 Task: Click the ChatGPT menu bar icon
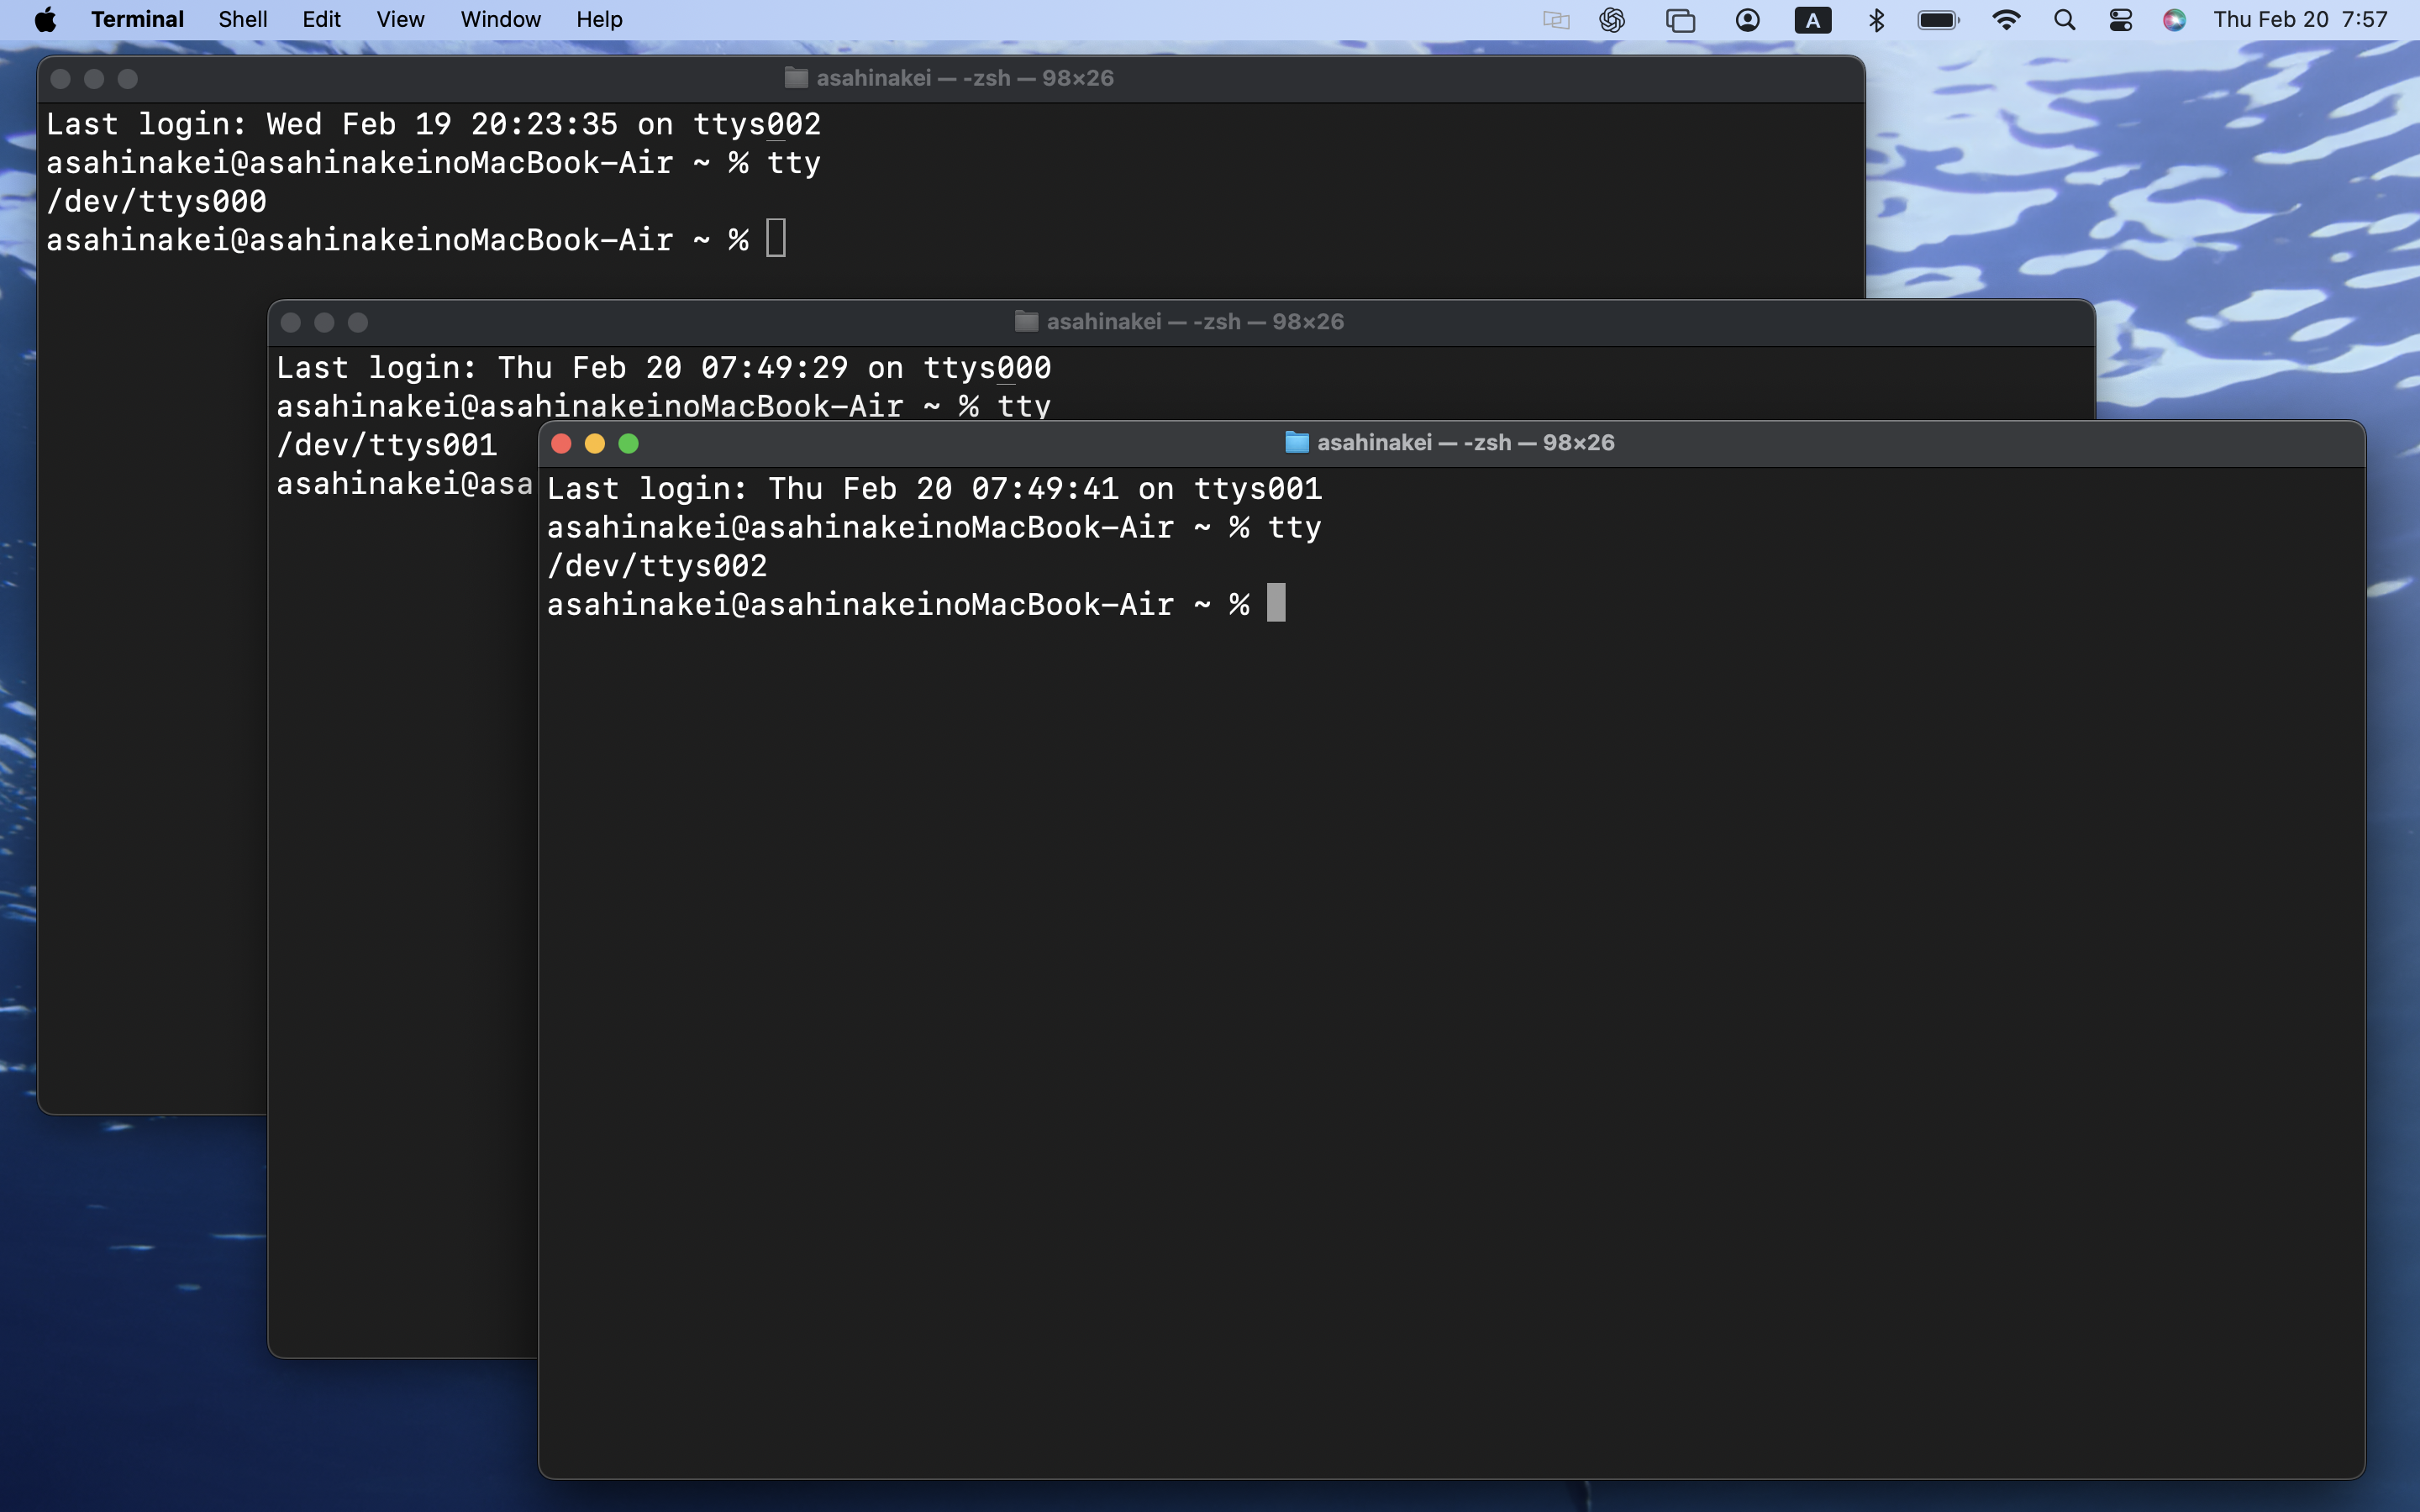(1612, 20)
